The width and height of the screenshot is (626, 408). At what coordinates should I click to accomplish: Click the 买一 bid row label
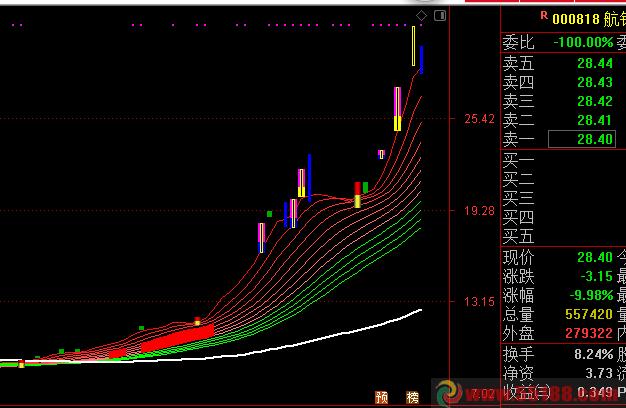click(518, 160)
